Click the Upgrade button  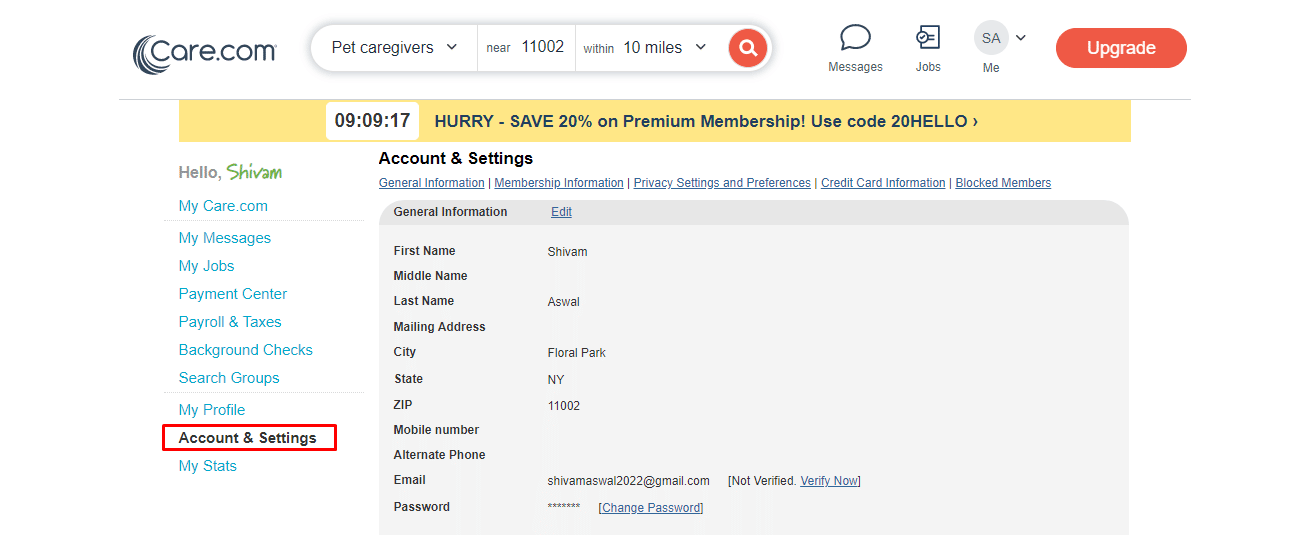[1121, 48]
